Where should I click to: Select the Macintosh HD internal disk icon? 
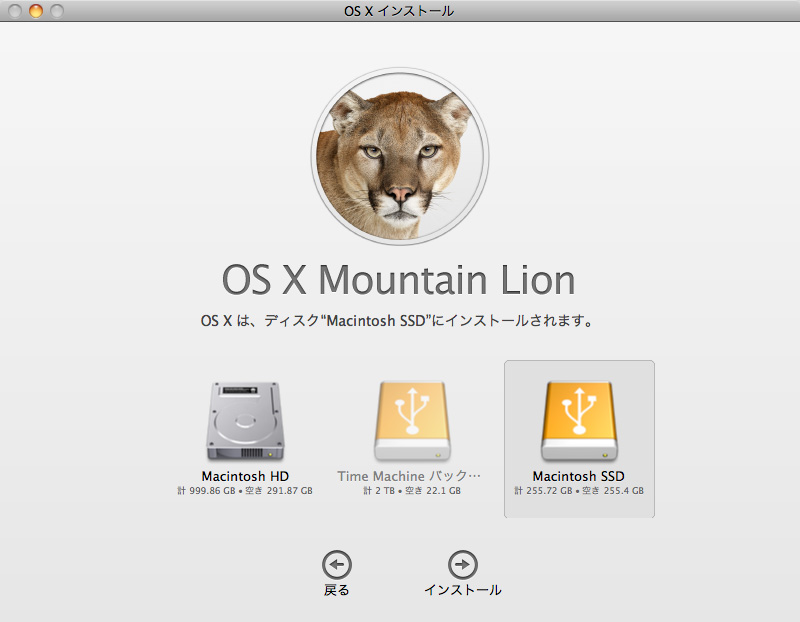coord(245,421)
